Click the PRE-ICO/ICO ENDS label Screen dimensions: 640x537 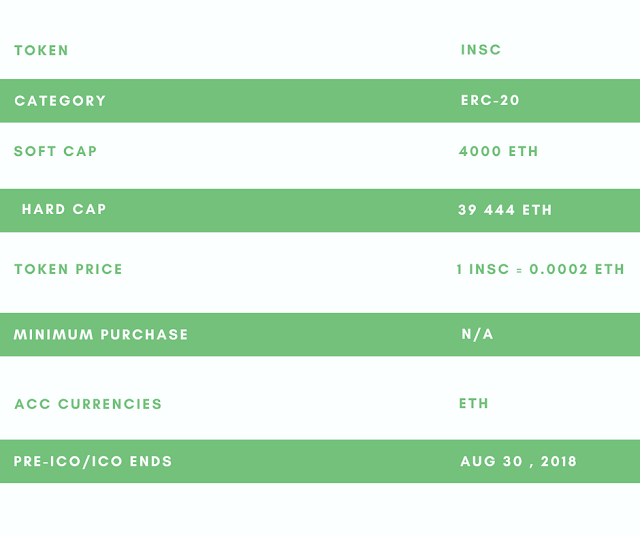pyautogui.click(x=93, y=462)
